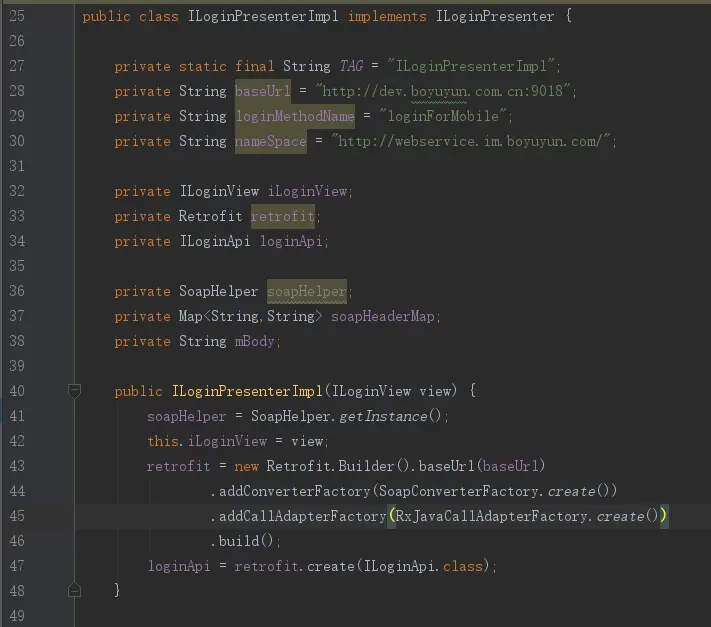This screenshot has width=711, height=627.
Task: Click the Map<String,String> type on line 37
Action: pyautogui.click(x=251, y=316)
